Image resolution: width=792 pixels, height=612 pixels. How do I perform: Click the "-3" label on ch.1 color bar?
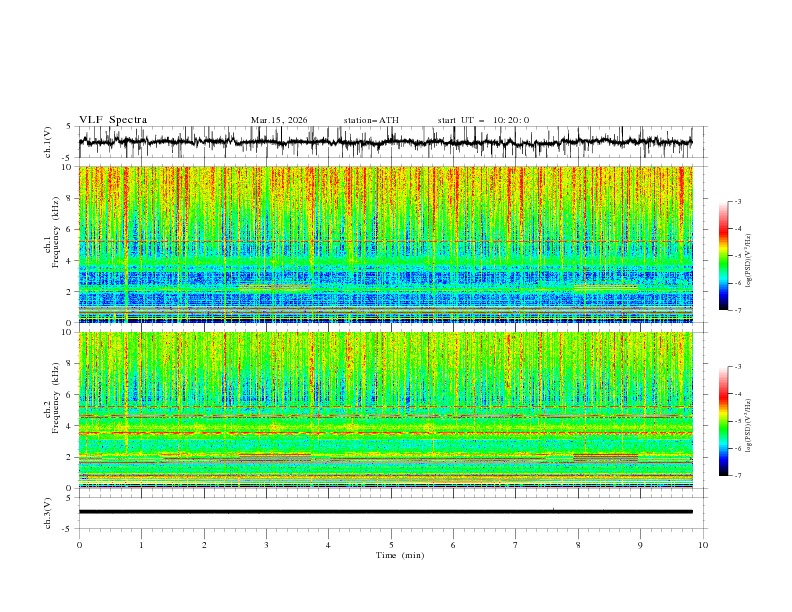pos(738,201)
